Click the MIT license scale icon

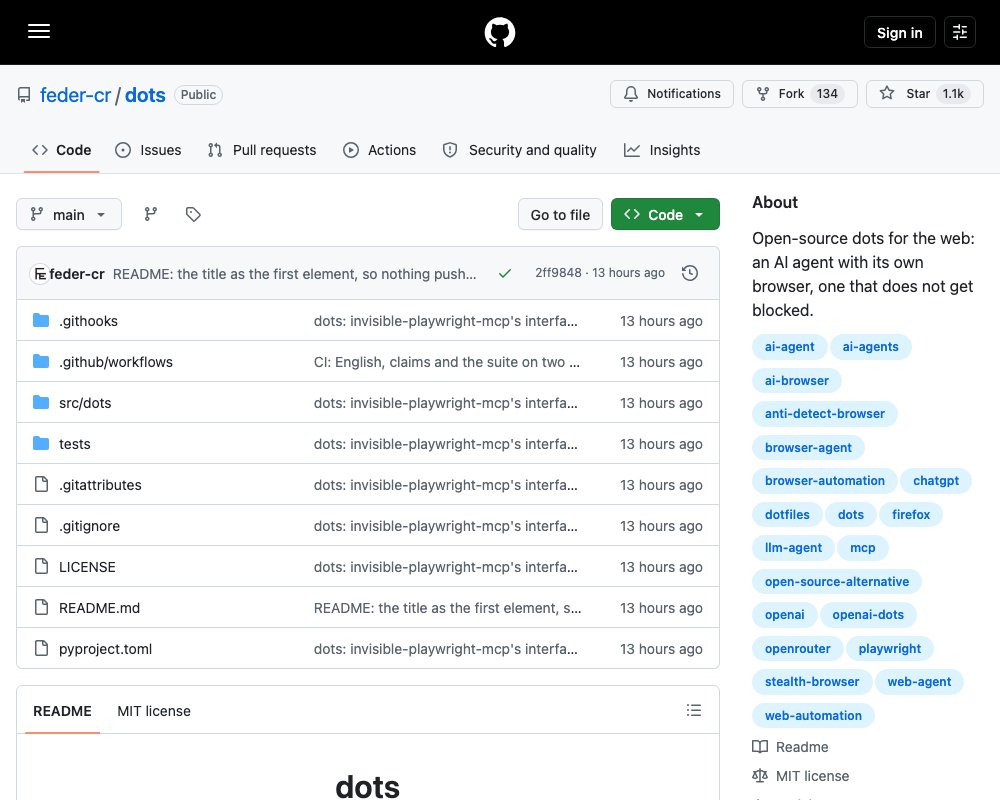coord(760,776)
